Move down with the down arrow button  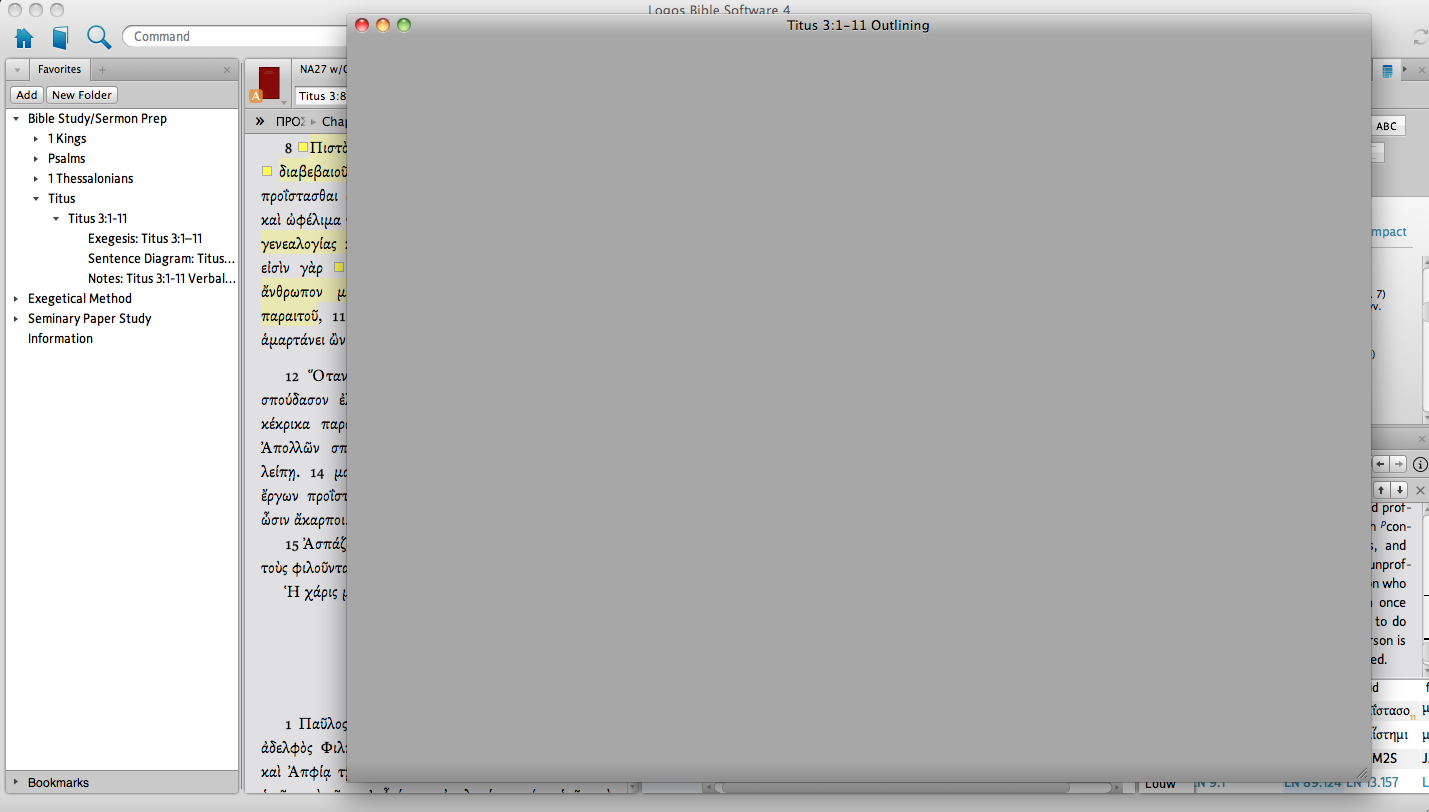(x=1399, y=490)
